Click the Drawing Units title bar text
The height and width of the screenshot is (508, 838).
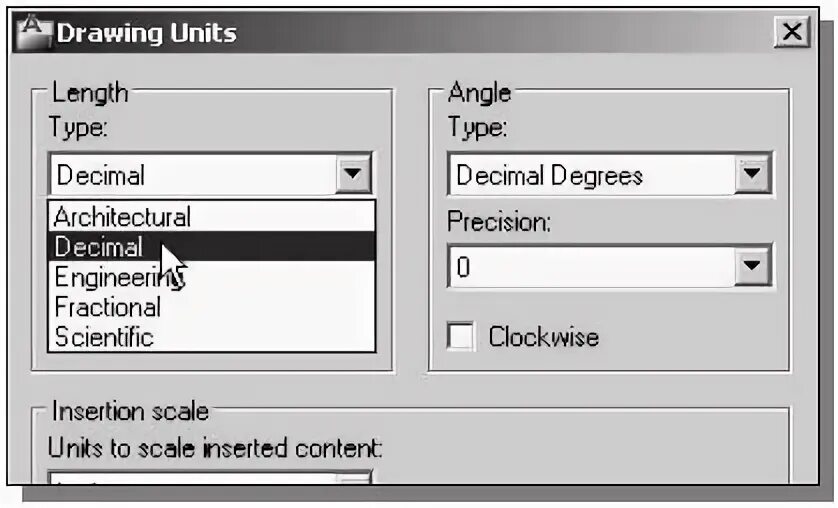pos(146,33)
